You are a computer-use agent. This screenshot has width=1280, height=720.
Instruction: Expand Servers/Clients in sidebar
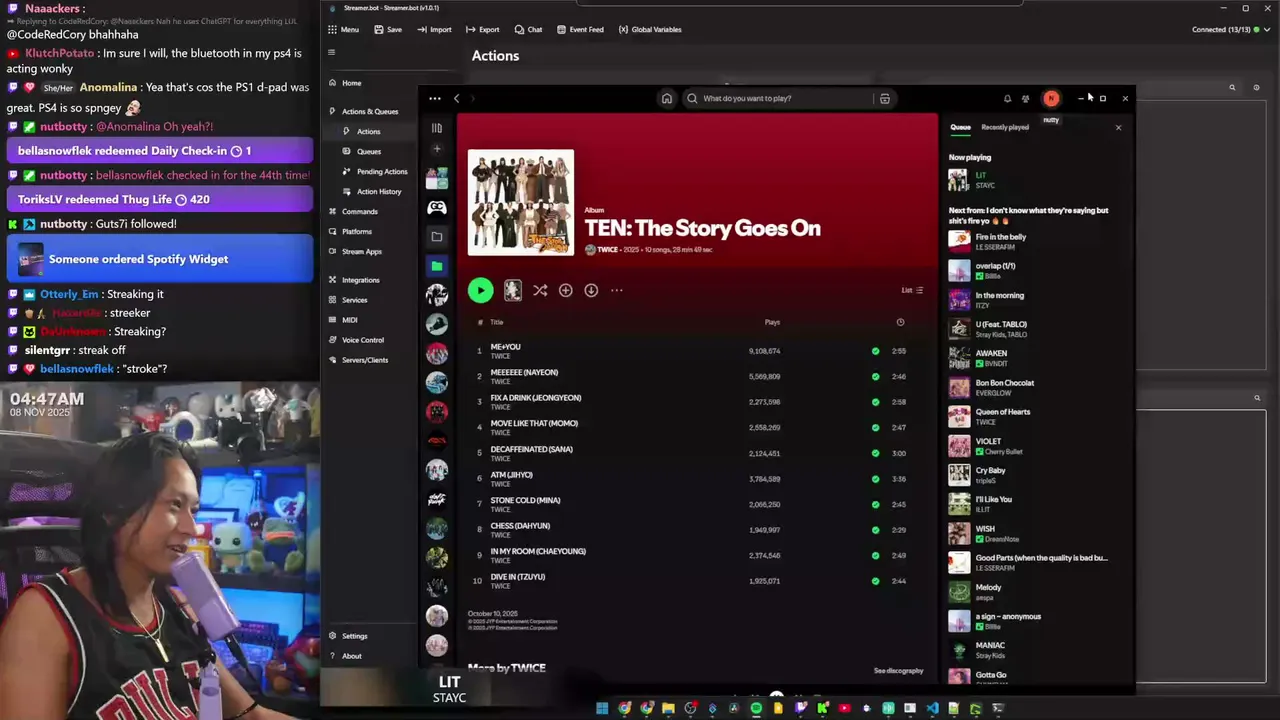click(358, 360)
